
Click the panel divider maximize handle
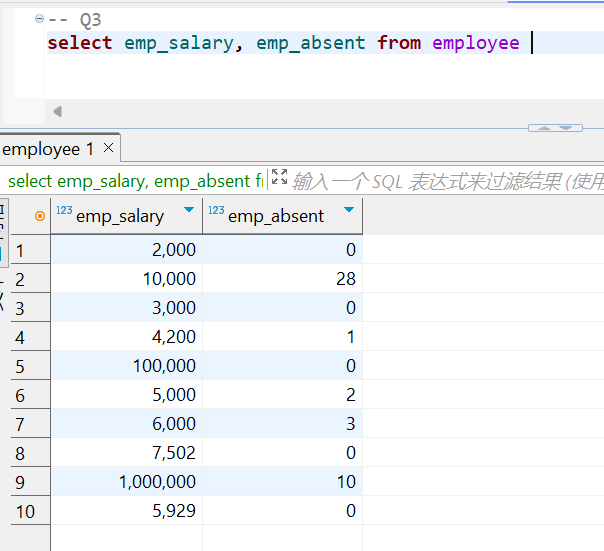554,128
